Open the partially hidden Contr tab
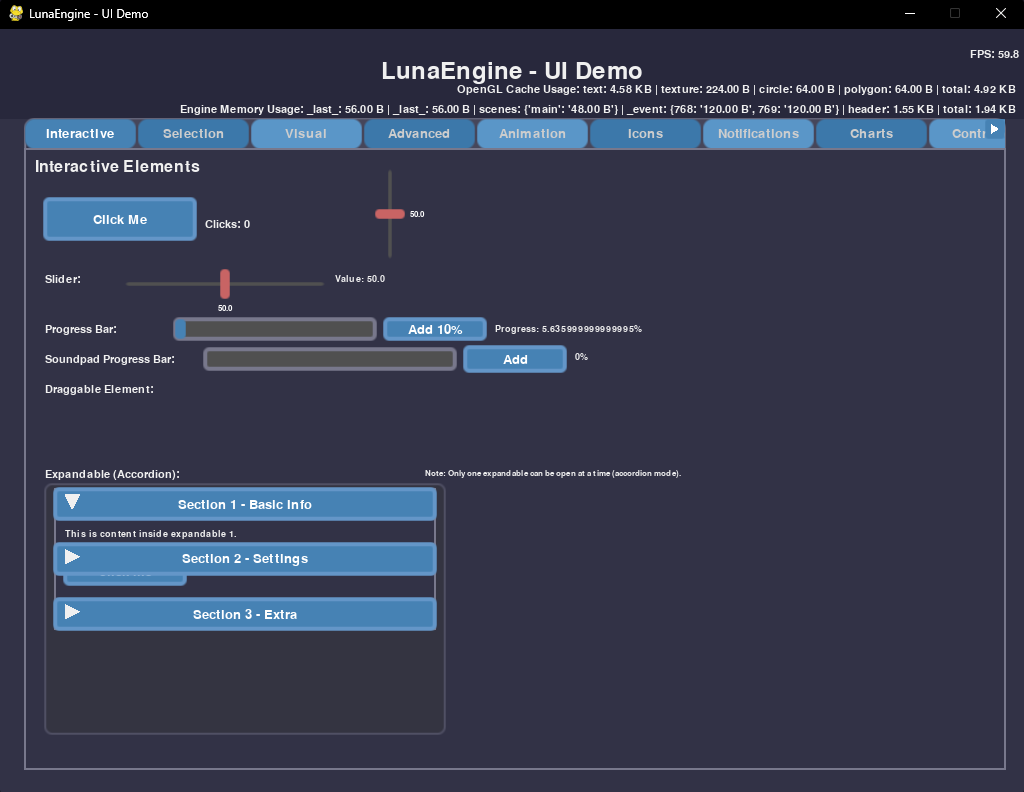This screenshot has width=1024, height=792. click(960, 134)
